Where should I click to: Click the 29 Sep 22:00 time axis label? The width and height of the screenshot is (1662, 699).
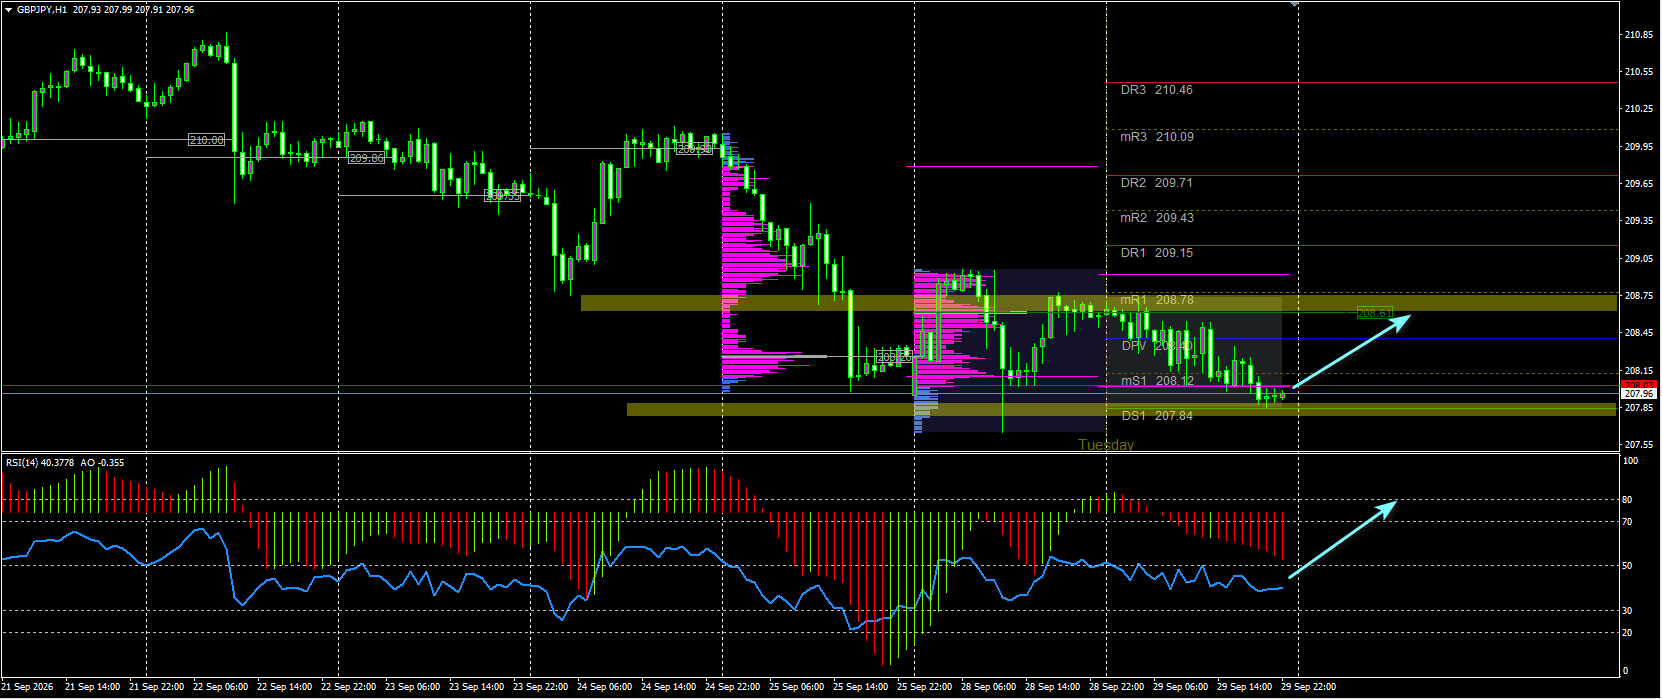coord(1308,687)
